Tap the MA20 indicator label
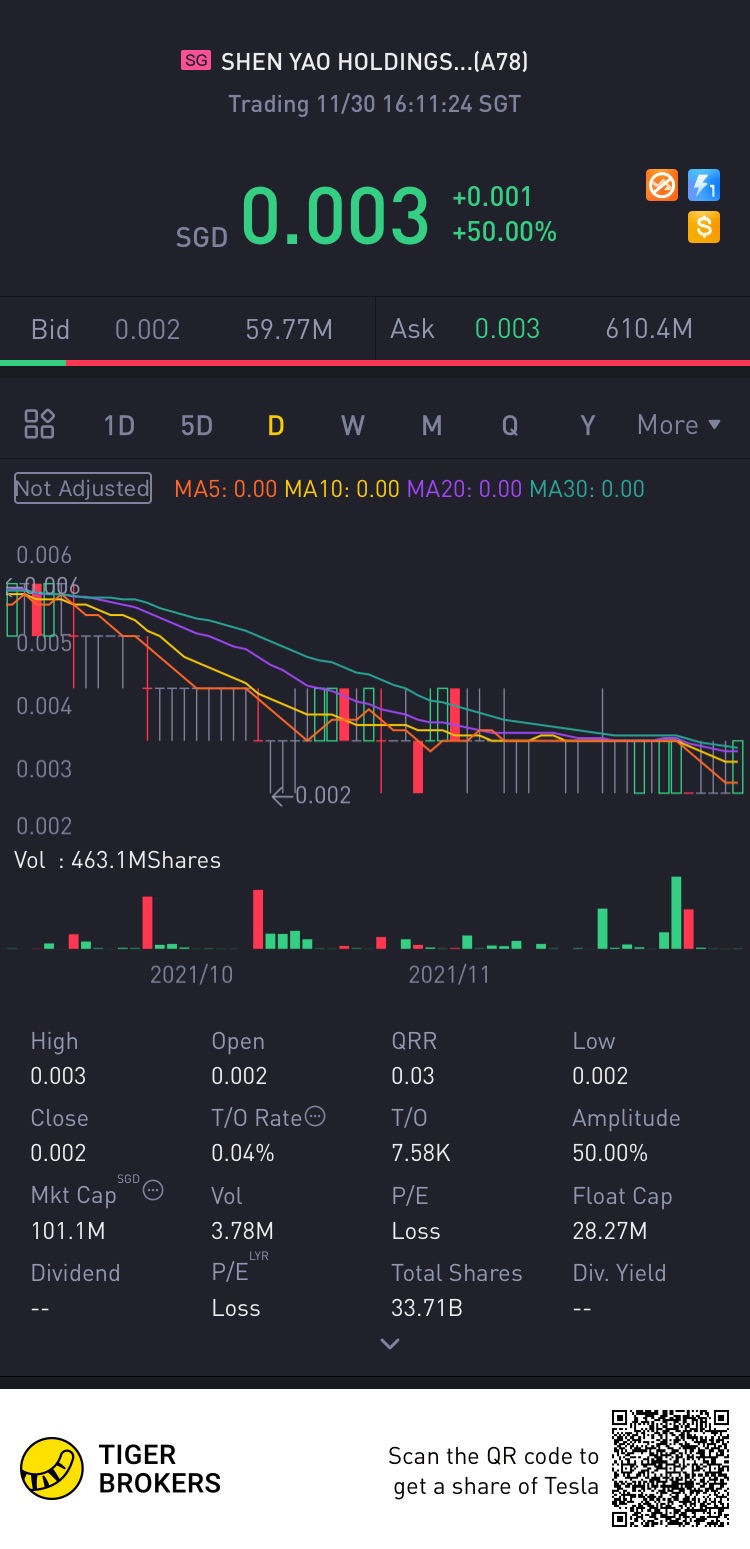 (x=464, y=489)
